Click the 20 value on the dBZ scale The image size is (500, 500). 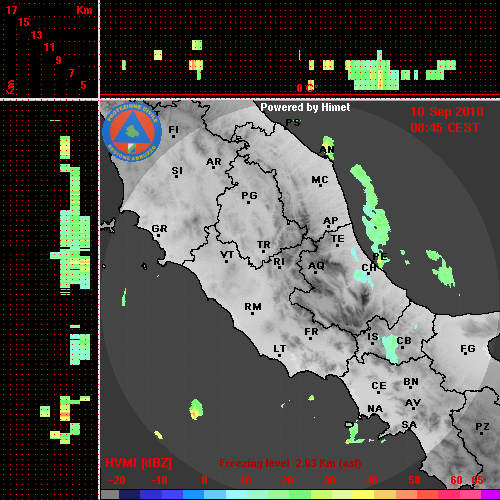[x=287, y=480]
